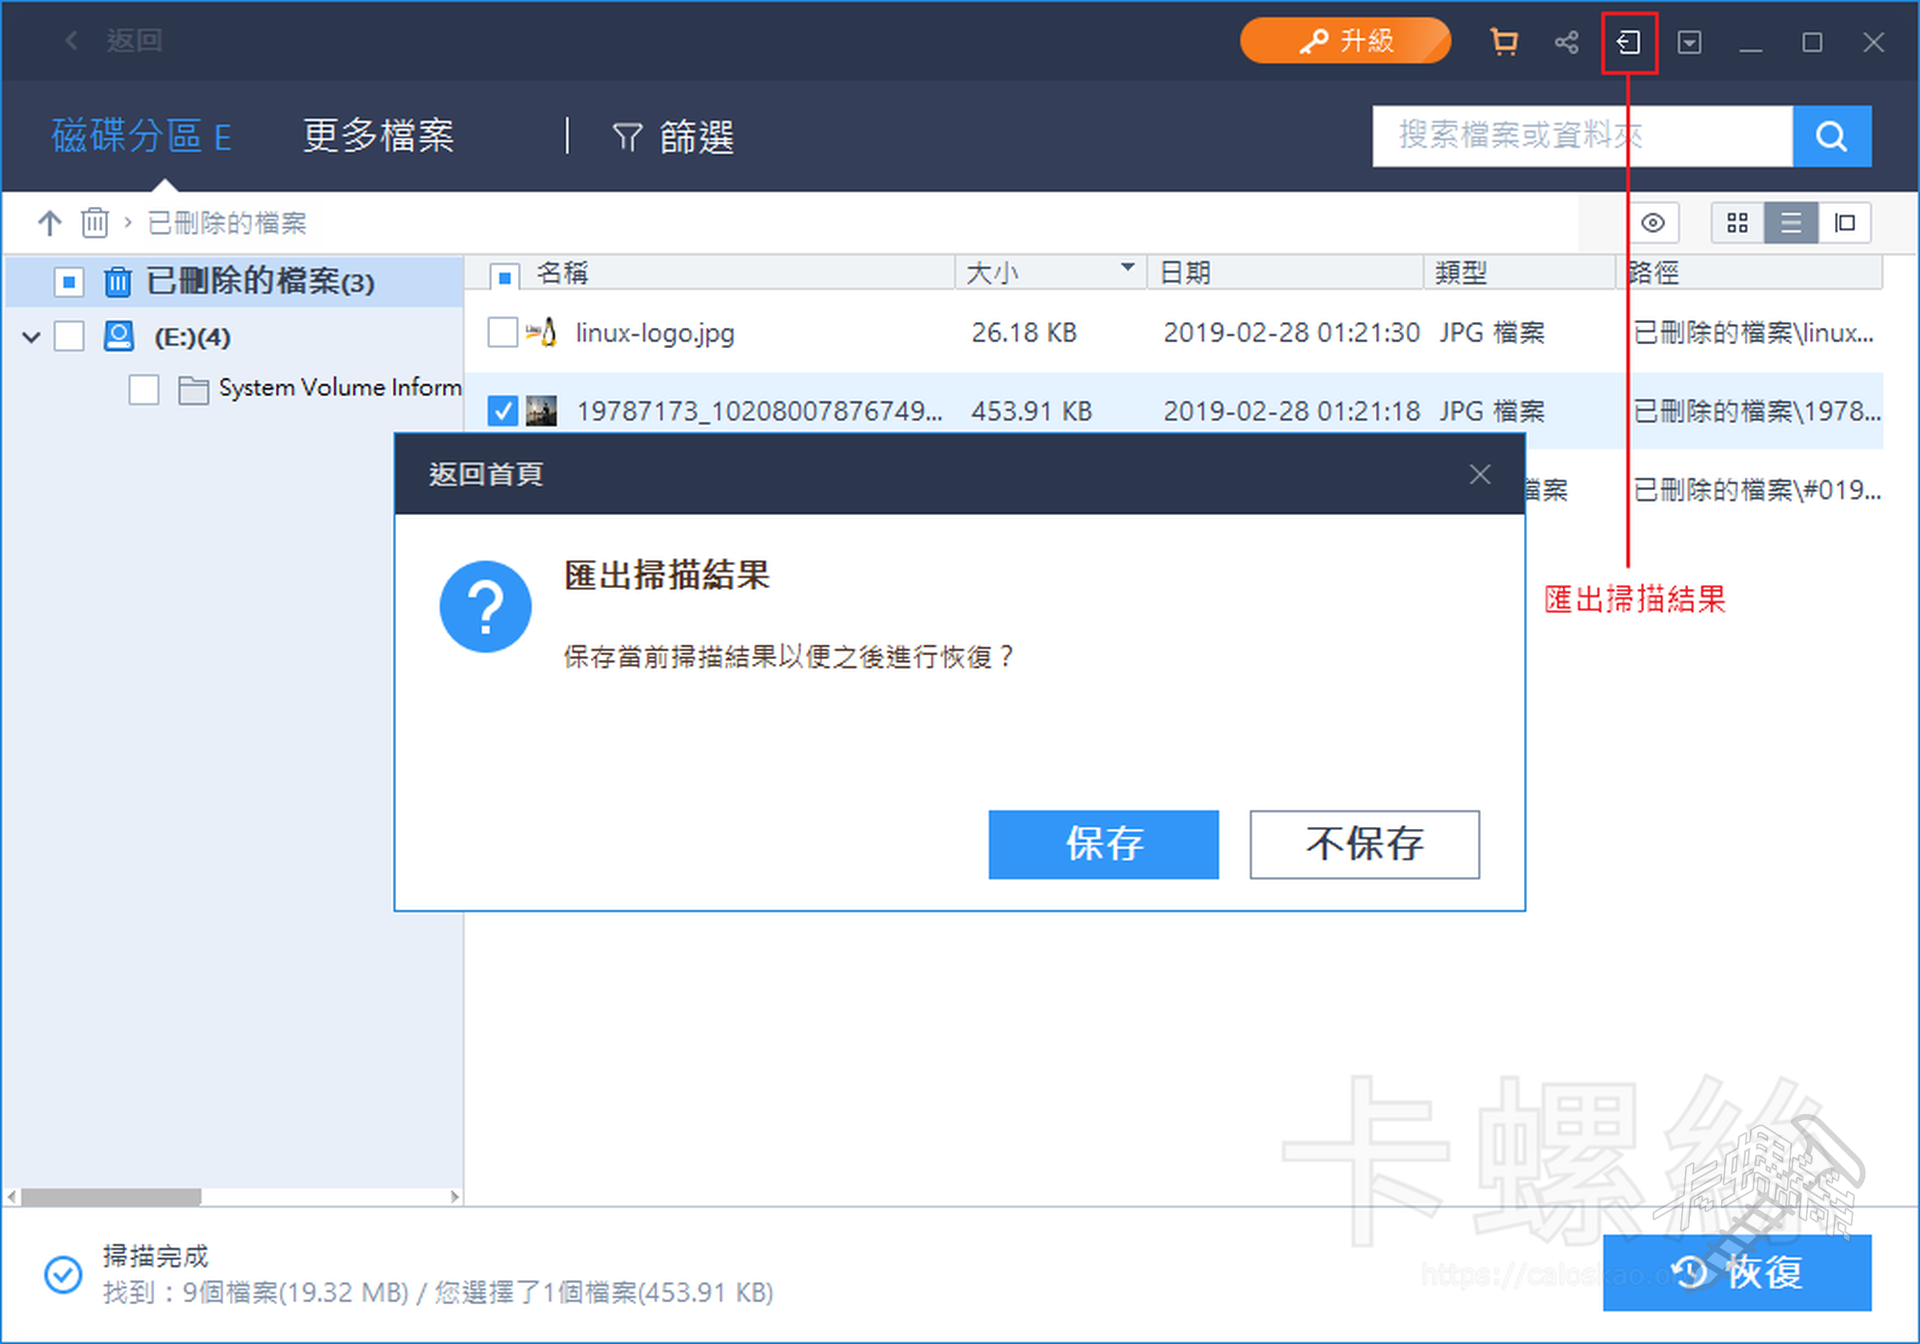
Task: Switch to list view
Action: point(1791,222)
